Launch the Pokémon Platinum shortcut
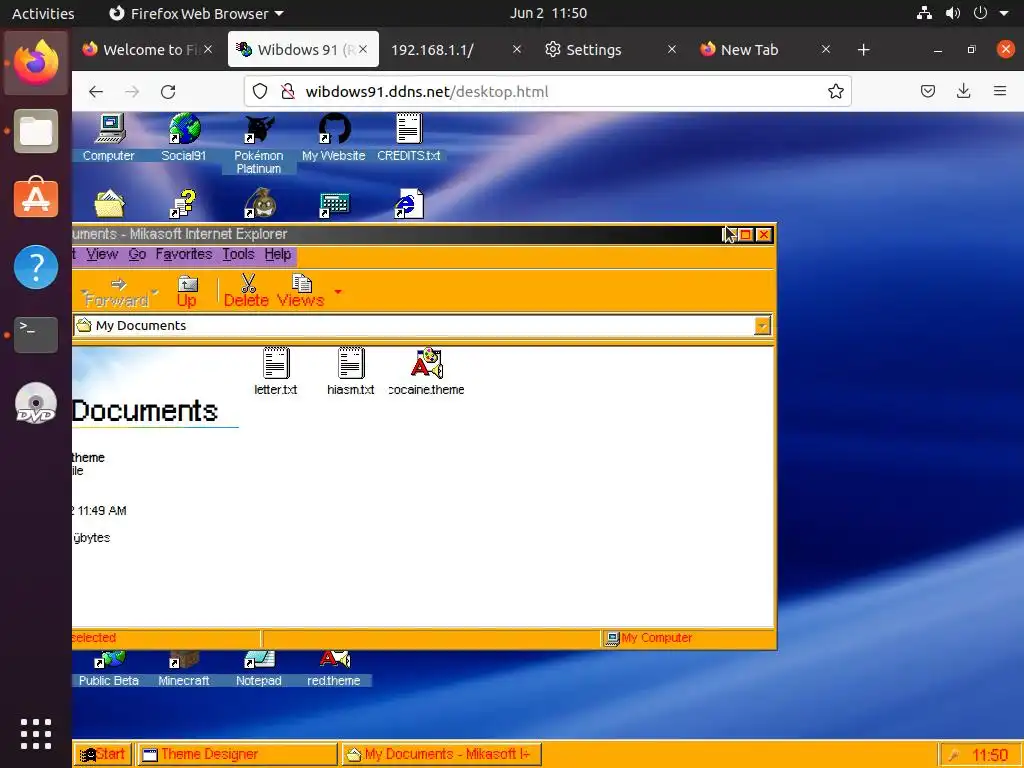Image resolution: width=1024 pixels, height=768 pixels. (259, 144)
